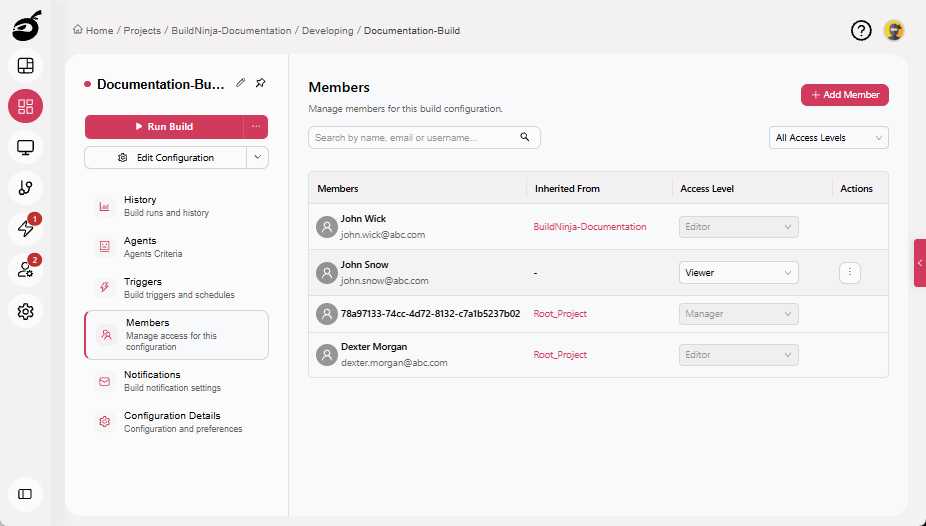Follow John Wick's BuildNinja-Documentation inherited link

[x=589, y=227]
